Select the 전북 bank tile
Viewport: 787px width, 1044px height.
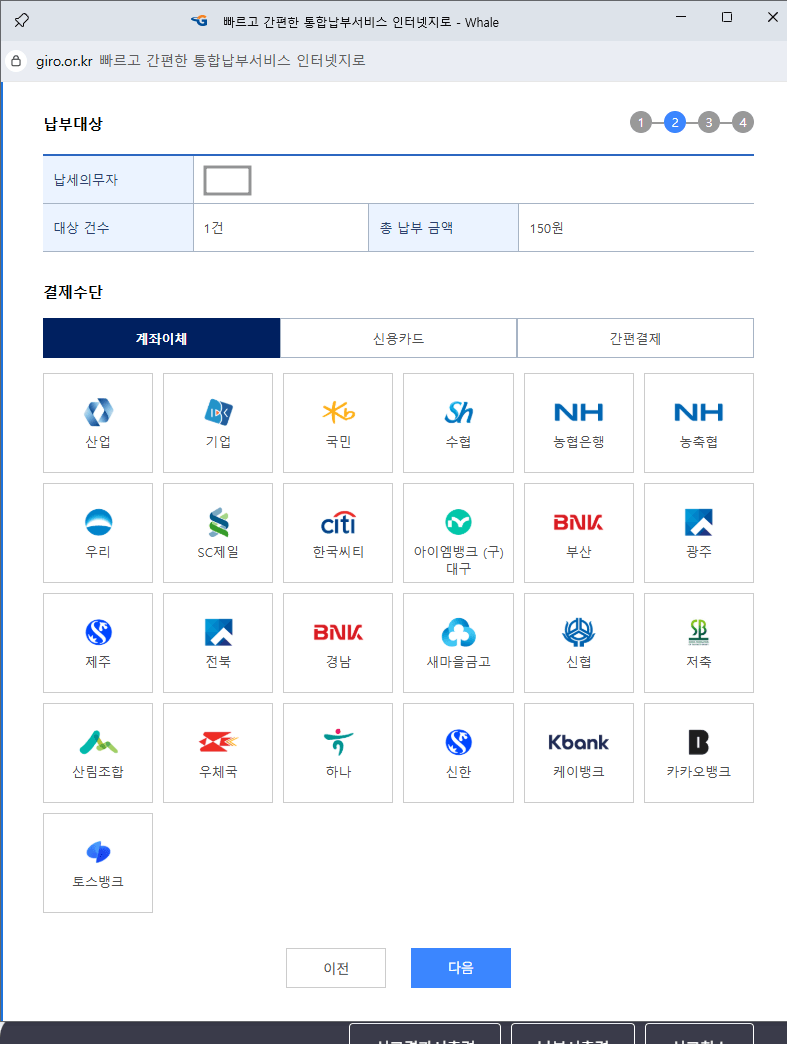[218, 643]
